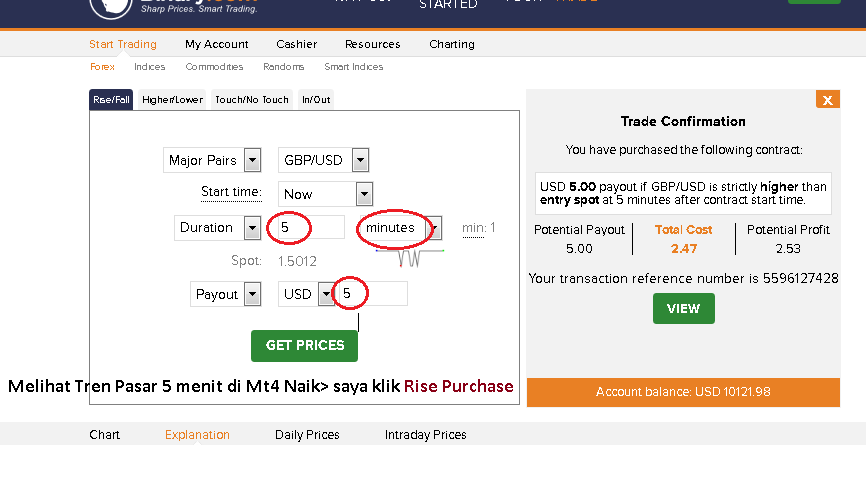Select the Touch/No Touch tab
Viewport: 867px width, 495px height.
(x=252, y=100)
